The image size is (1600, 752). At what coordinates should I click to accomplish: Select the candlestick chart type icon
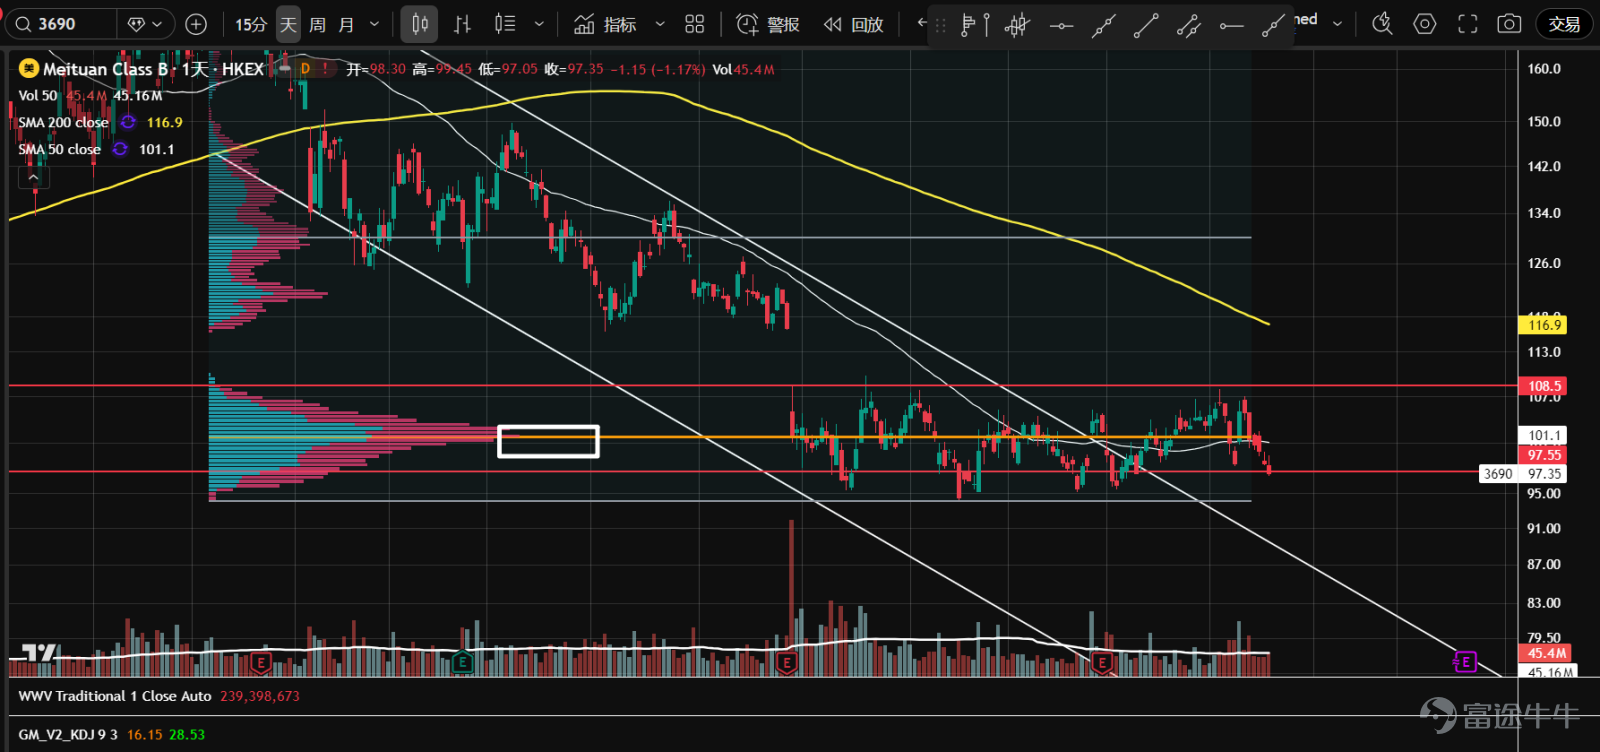click(x=420, y=24)
